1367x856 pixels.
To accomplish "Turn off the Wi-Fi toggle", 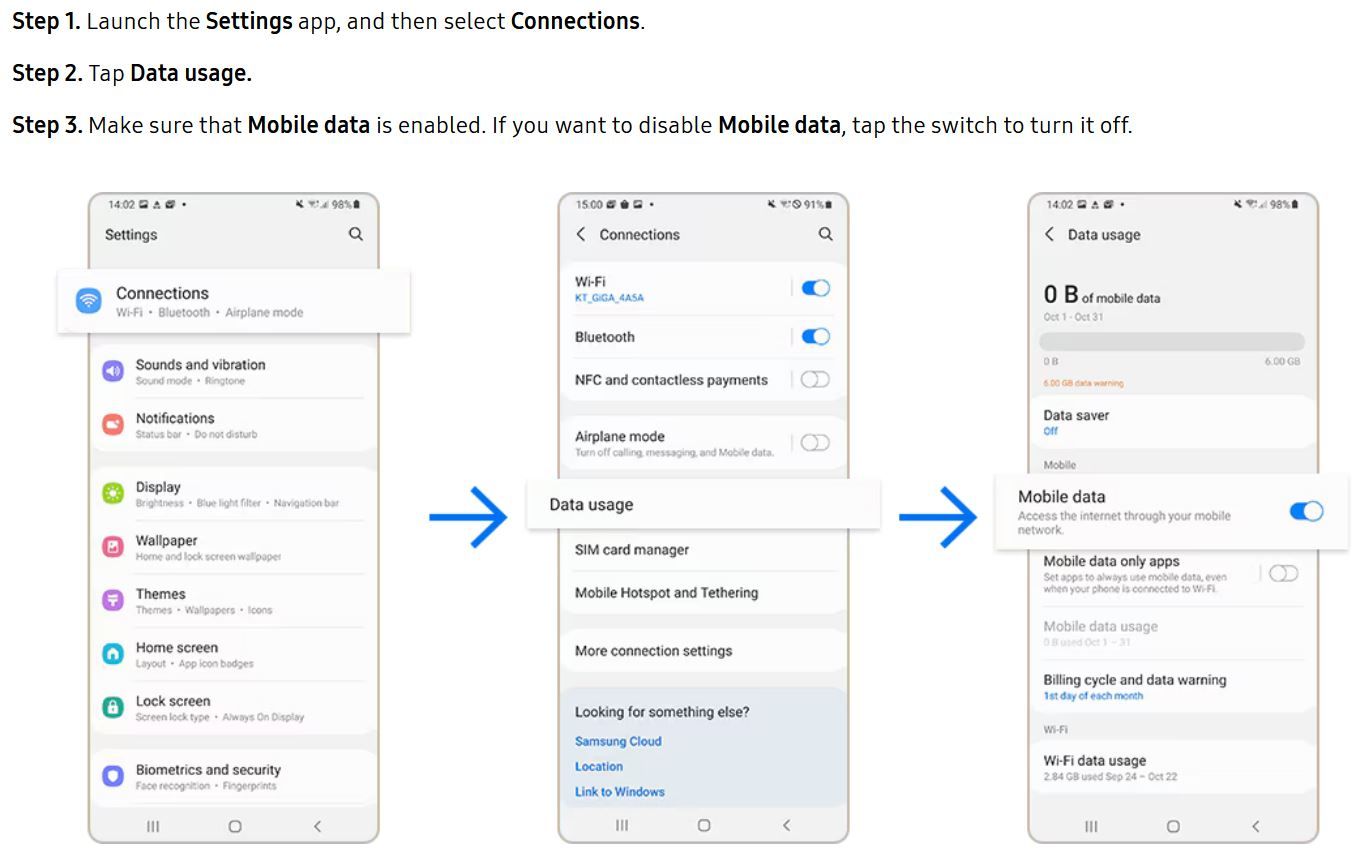I will pyautogui.click(x=816, y=288).
